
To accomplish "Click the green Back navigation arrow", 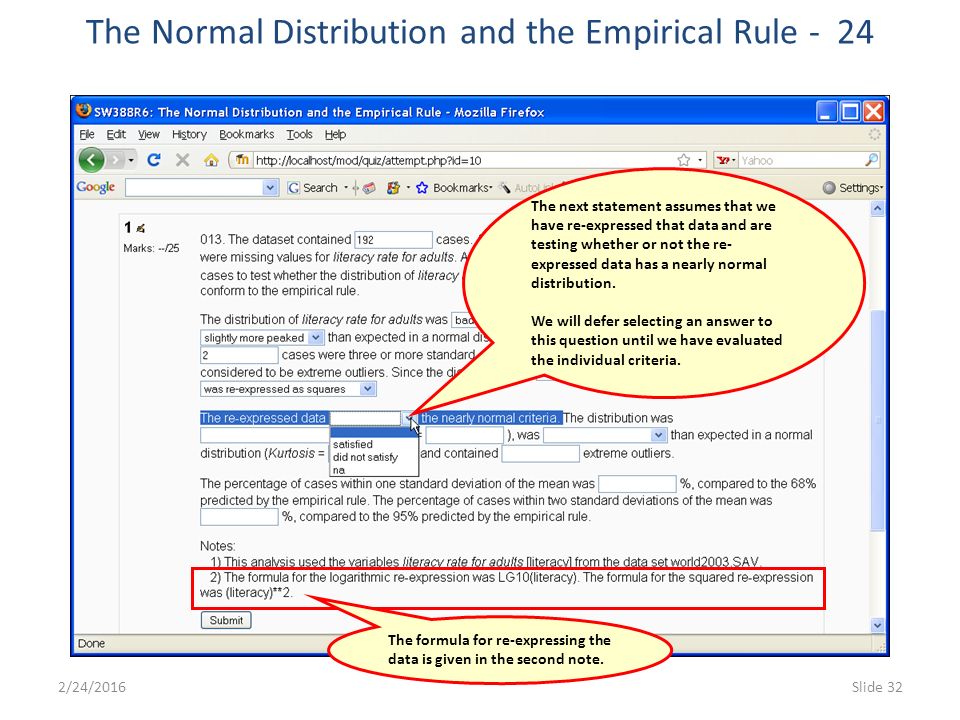I will click(x=91, y=160).
